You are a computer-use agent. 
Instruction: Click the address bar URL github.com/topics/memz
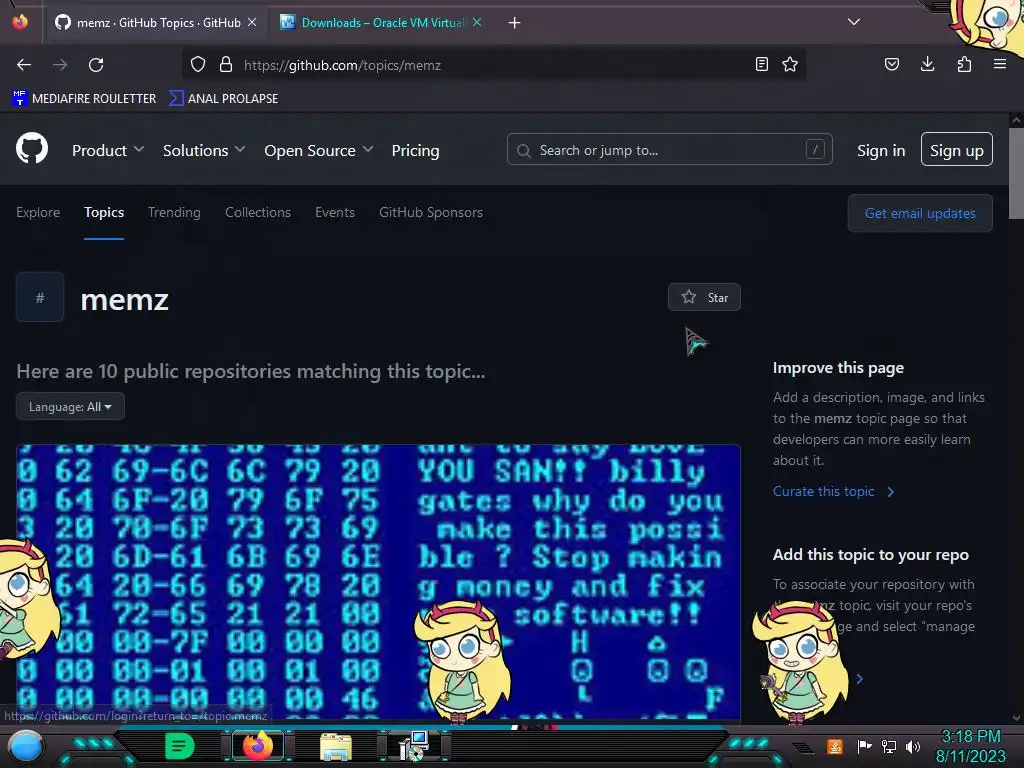342,65
